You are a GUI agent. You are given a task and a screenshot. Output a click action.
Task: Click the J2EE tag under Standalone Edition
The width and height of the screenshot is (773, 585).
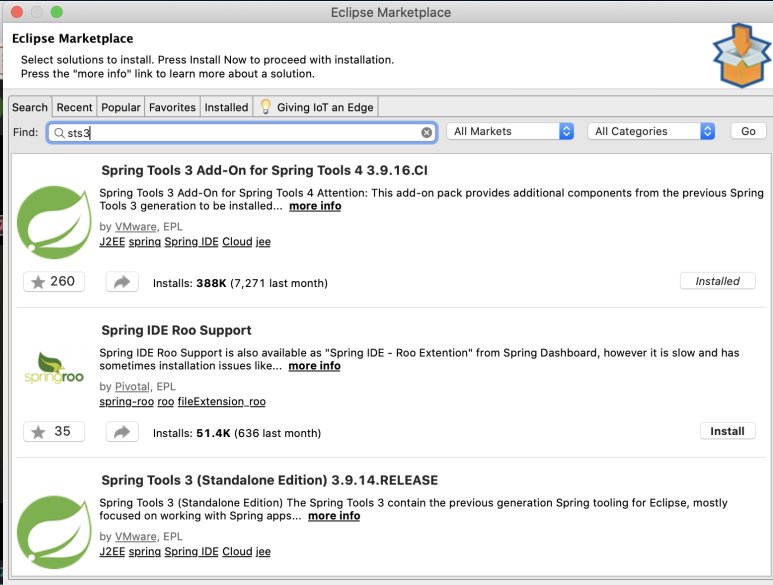point(112,551)
